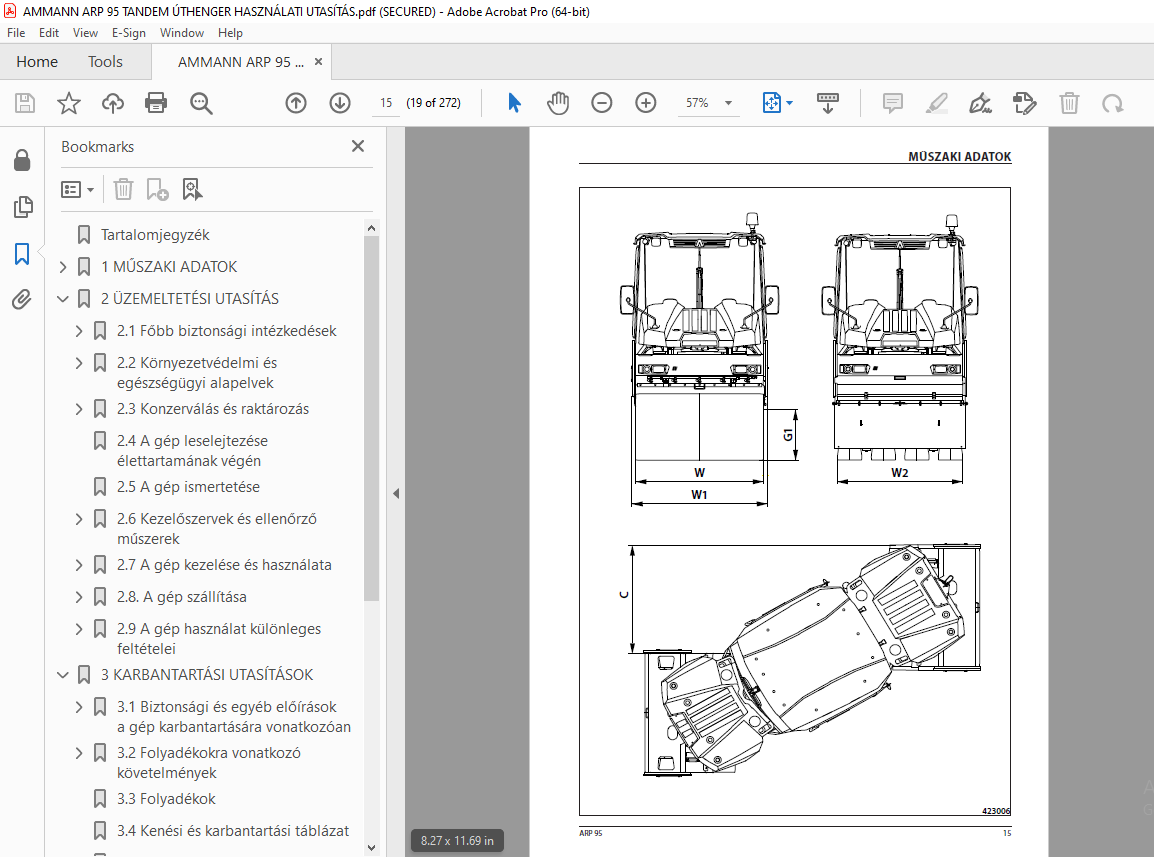Screen dimensions: 1154x857
Task: Open the zoom level dropdown
Action: point(729,103)
